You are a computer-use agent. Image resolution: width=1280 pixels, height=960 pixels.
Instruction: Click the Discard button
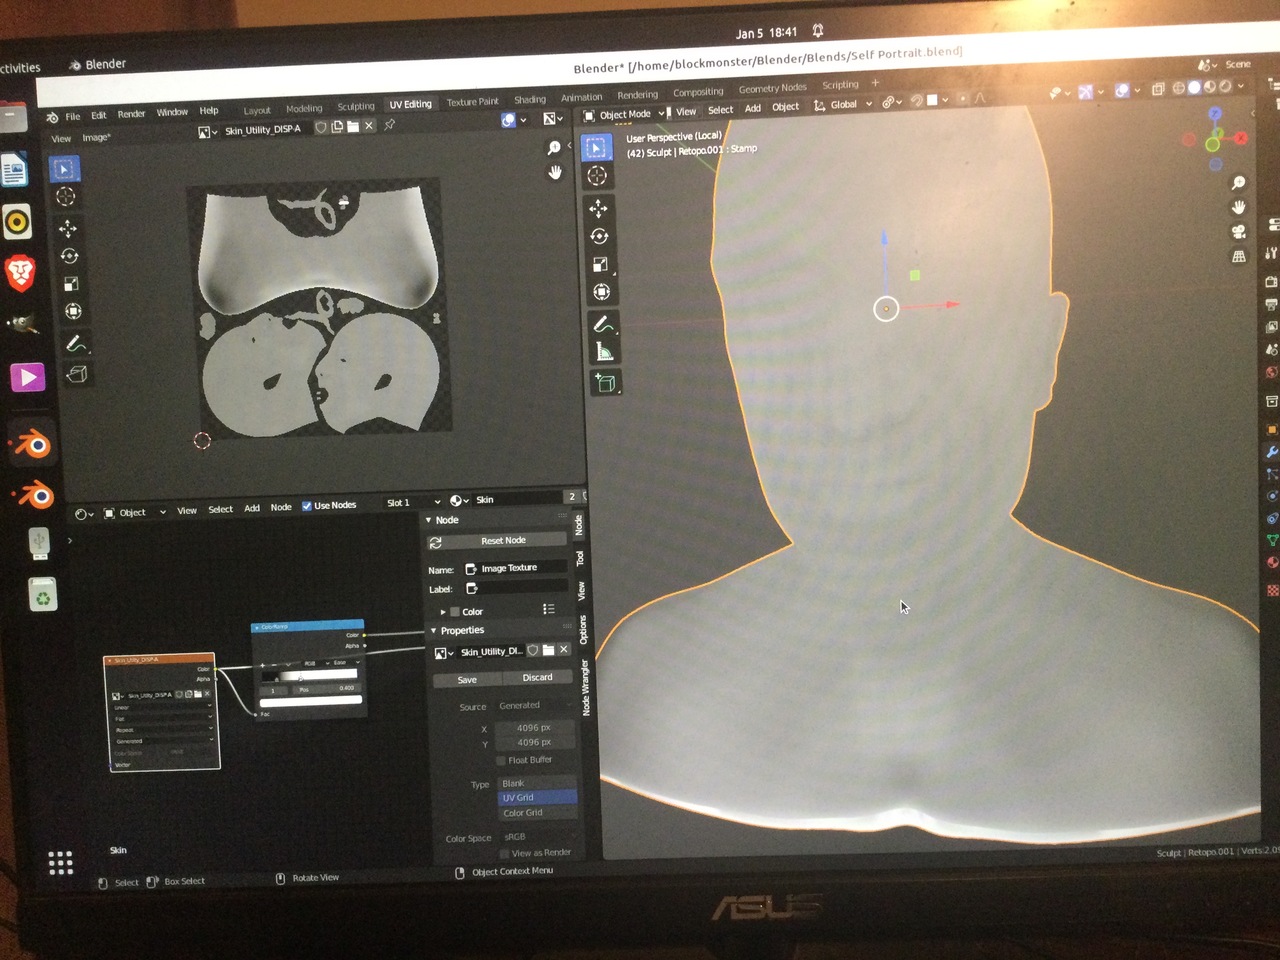point(537,677)
